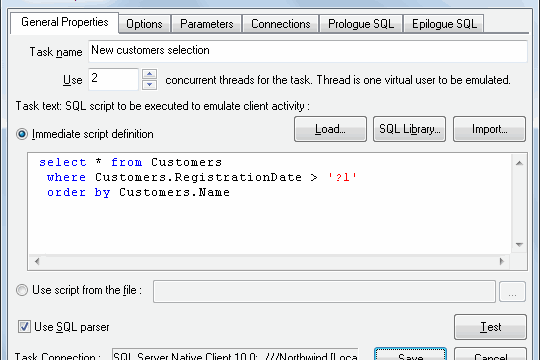This screenshot has width=540, height=360.
Task: Click the script file path field
Action: click(x=324, y=291)
